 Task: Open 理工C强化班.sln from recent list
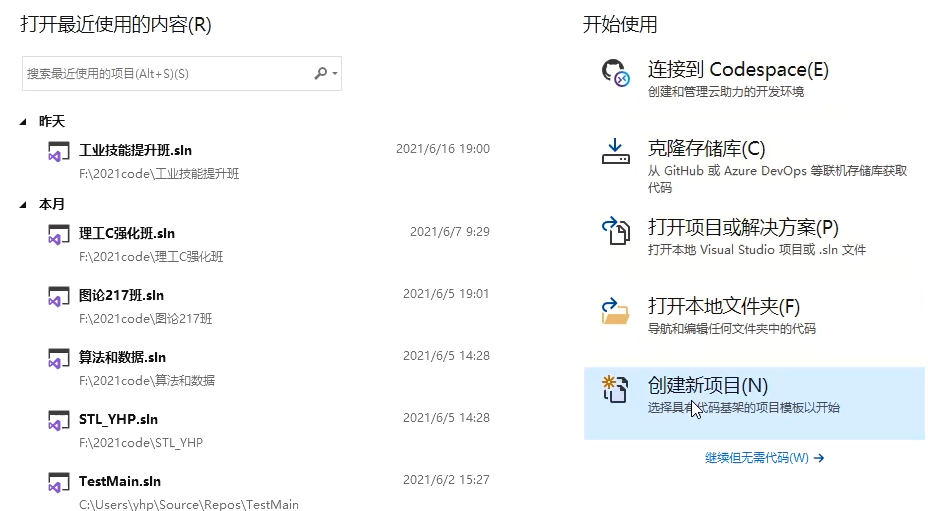(127, 233)
